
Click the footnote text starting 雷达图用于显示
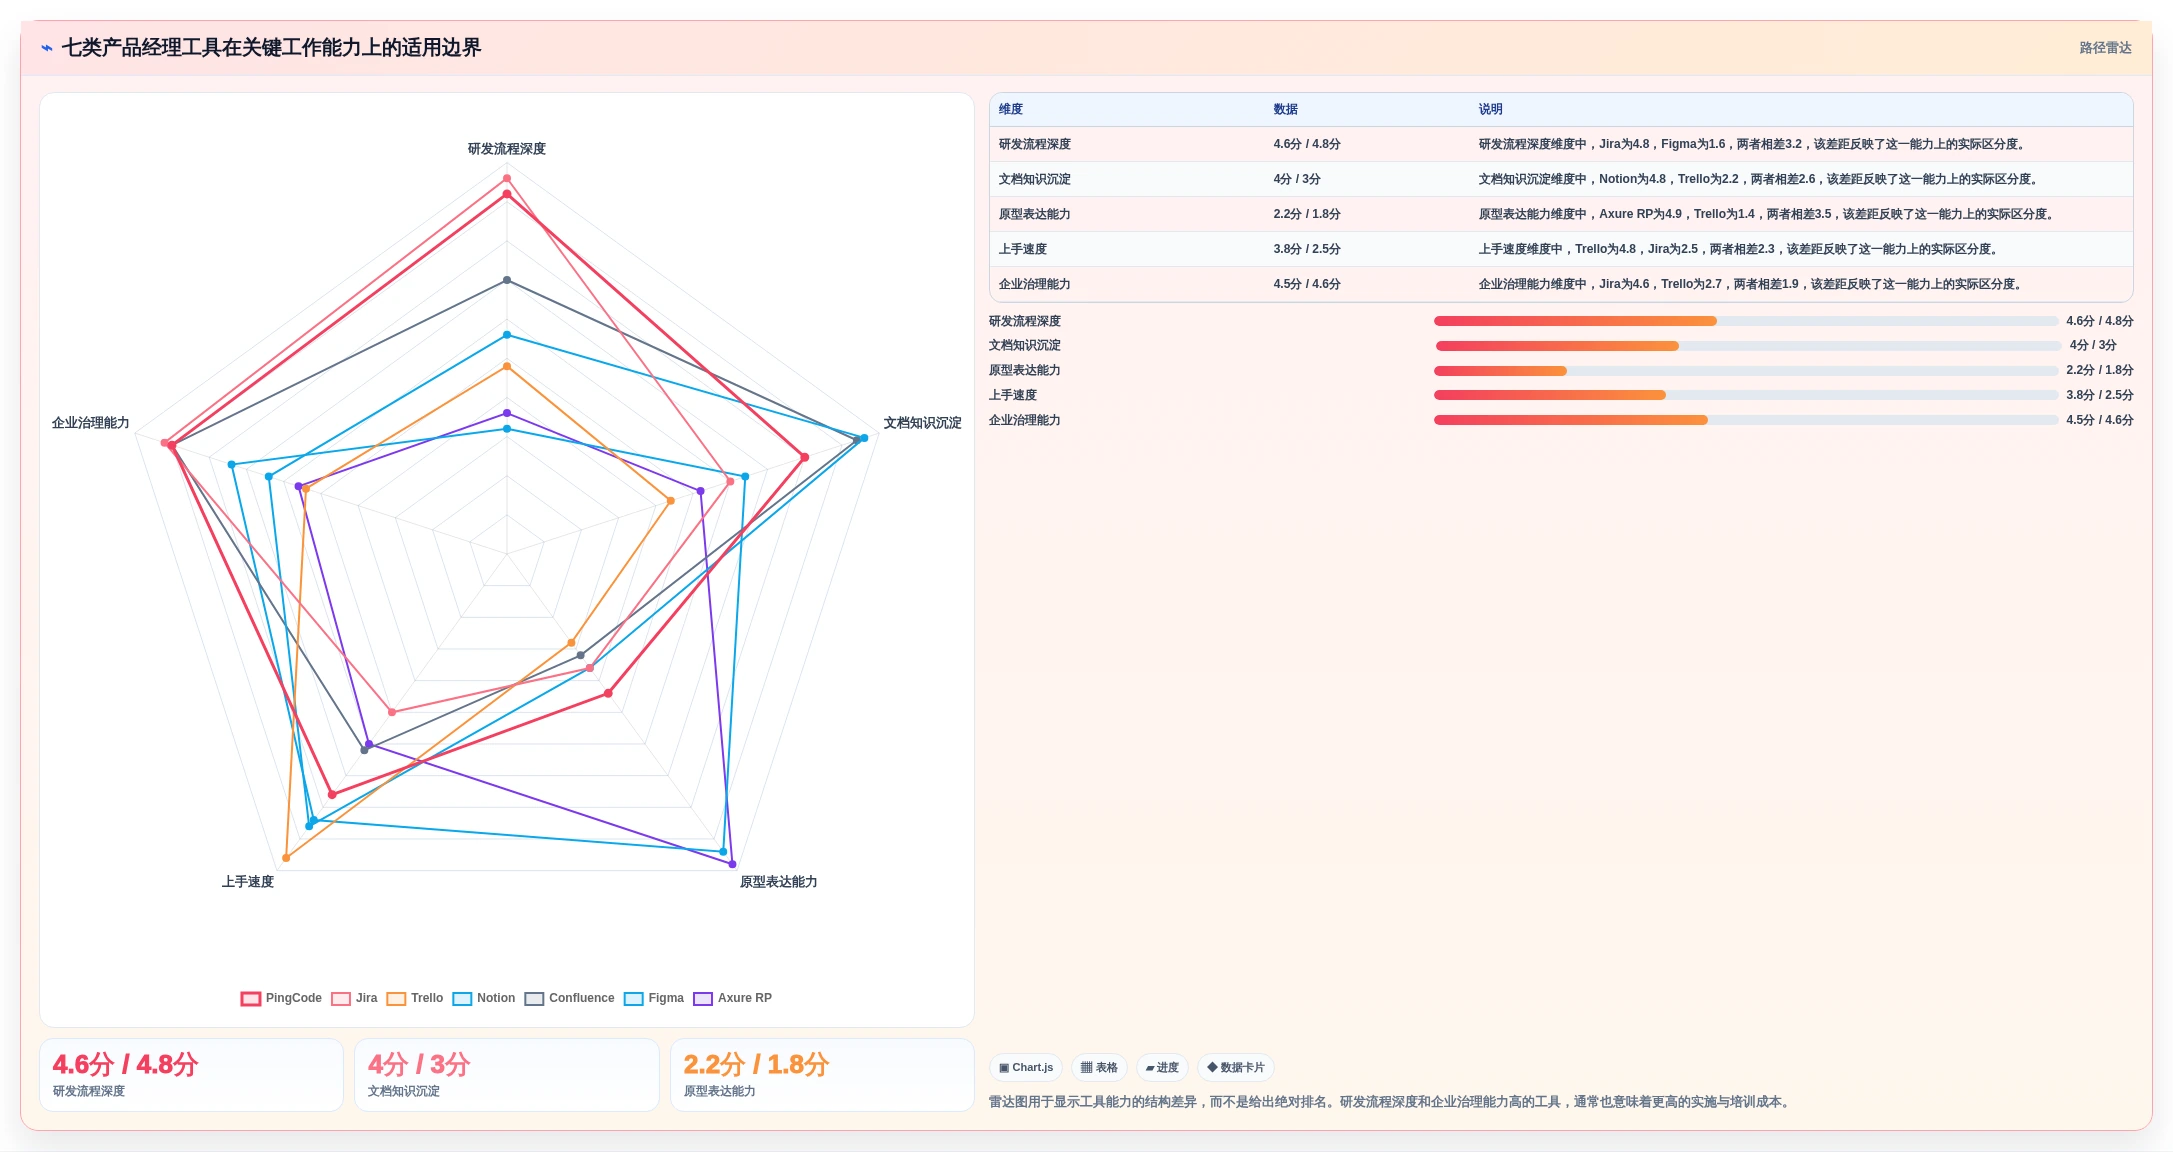click(1391, 1102)
